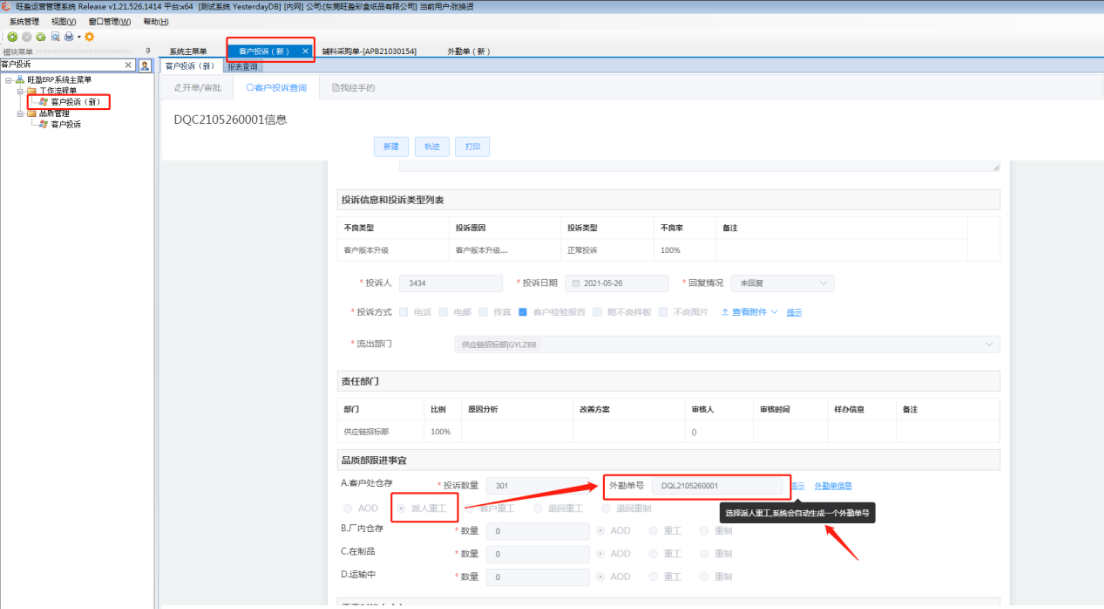Image resolution: width=1104 pixels, height=609 pixels.
Task: Toggle the 电话 checkbox
Action: pos(403,312)
